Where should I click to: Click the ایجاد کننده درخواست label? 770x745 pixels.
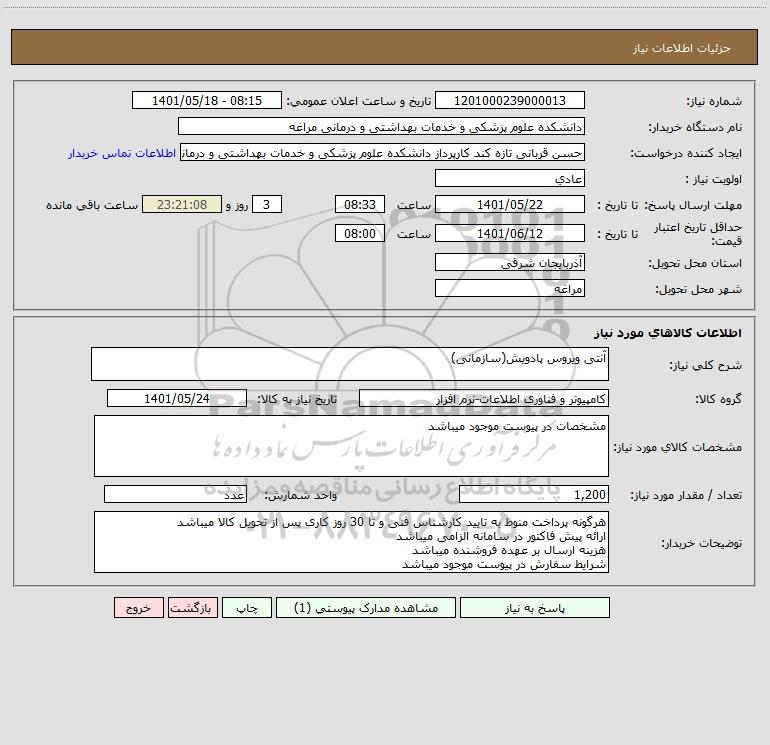click(x=686, y=153)
